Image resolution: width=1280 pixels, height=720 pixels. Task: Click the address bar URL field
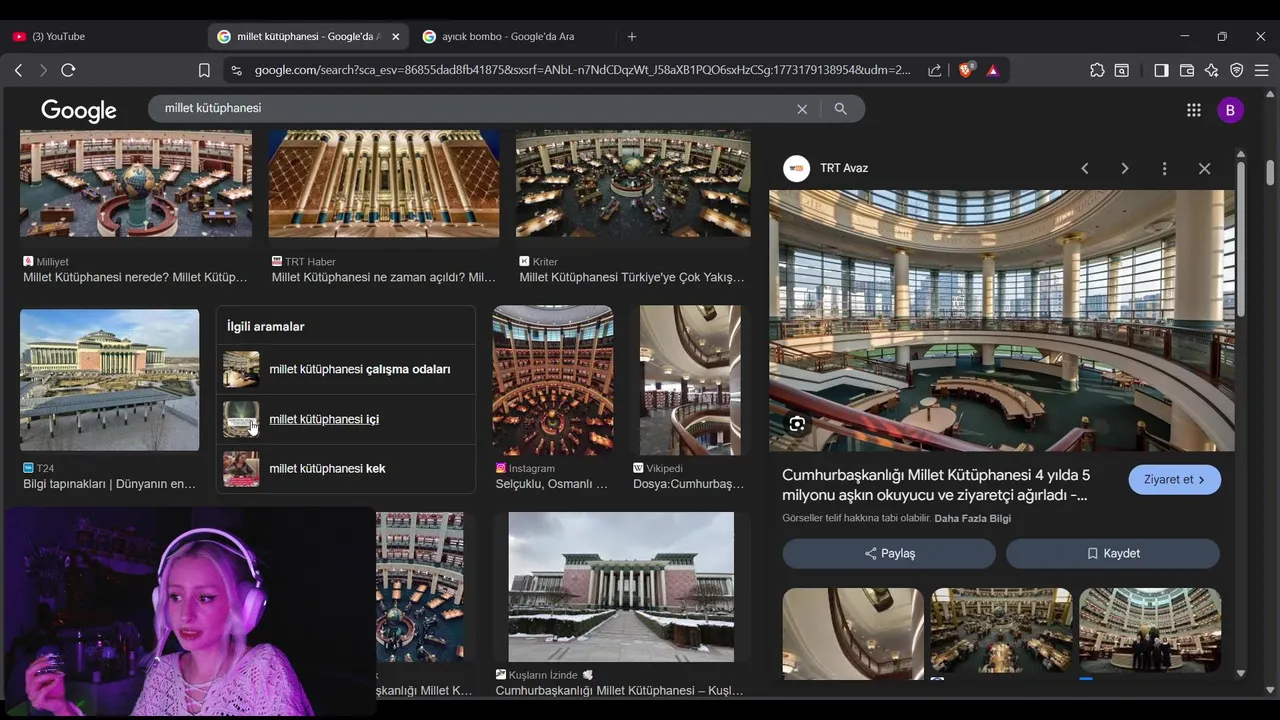tap(582, 70)
